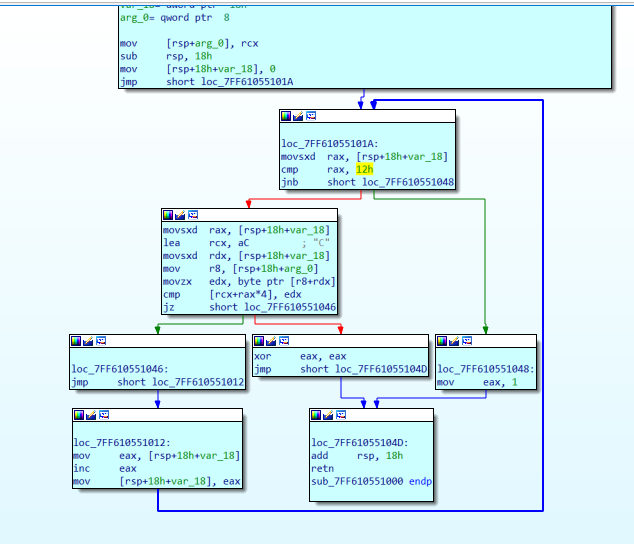The width and height of the screenshot is (634, 544).
Task: Click 'movzx edx, byte ptr [r8+rdx]' line
Action: coord(249,282)
